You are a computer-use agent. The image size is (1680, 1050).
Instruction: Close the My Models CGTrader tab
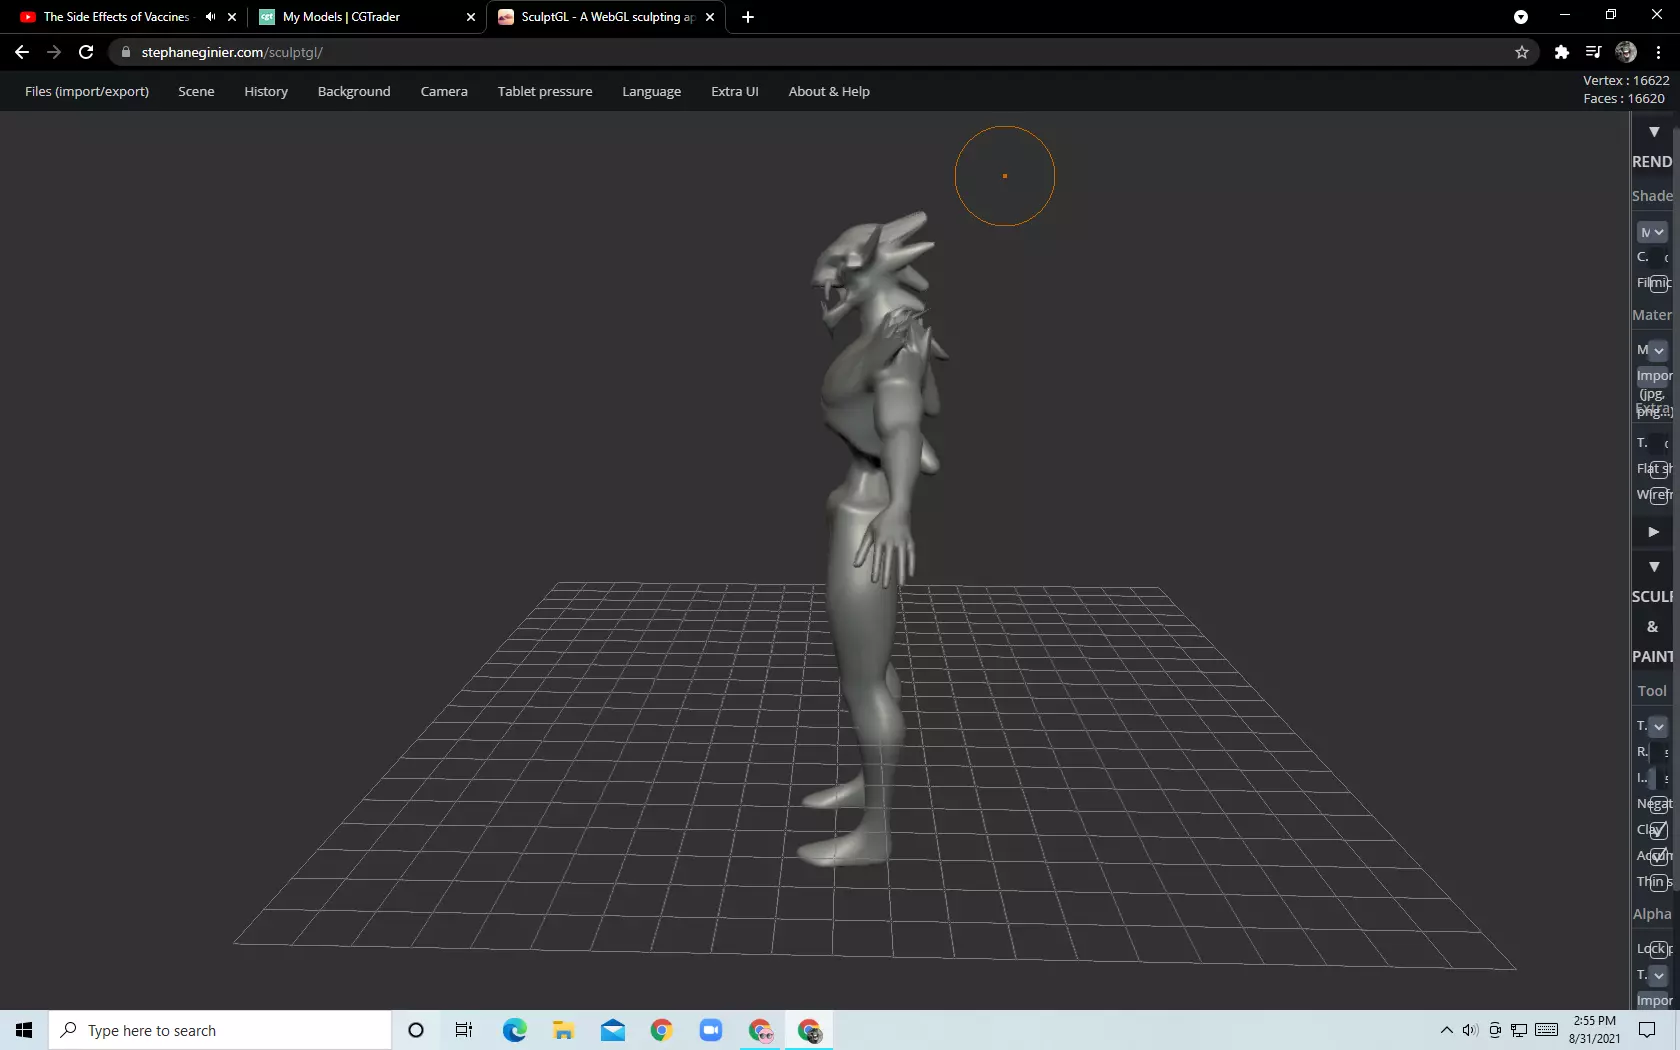point(471,17)
